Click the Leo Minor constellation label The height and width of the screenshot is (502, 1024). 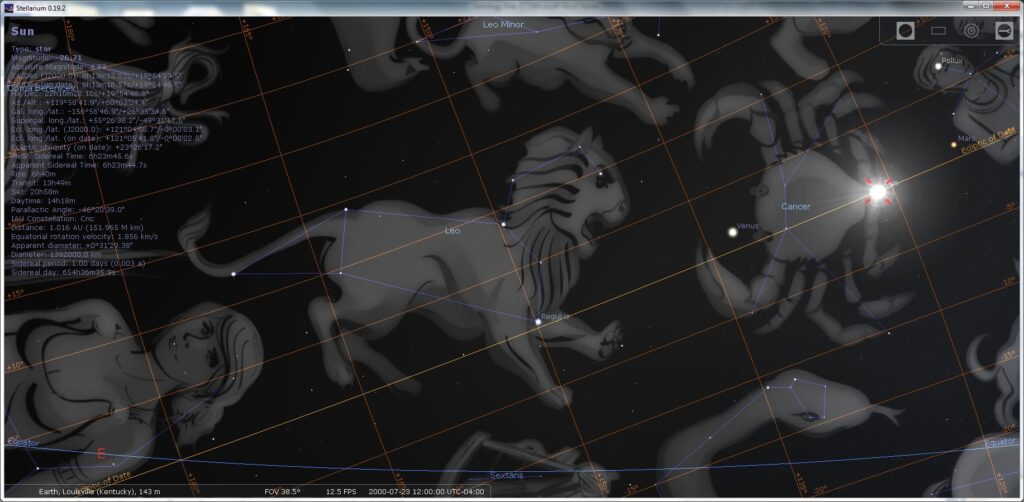point(503,24)
